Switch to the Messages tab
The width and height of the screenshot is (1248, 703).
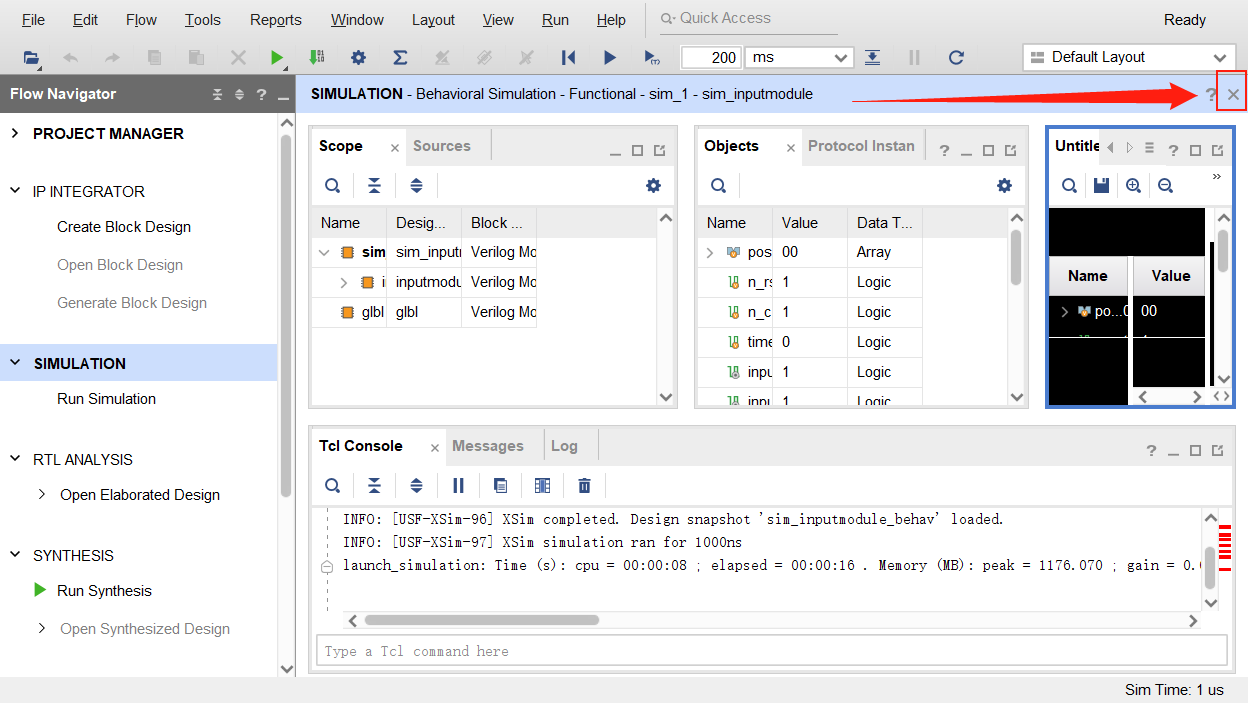[x=488, y=445]
